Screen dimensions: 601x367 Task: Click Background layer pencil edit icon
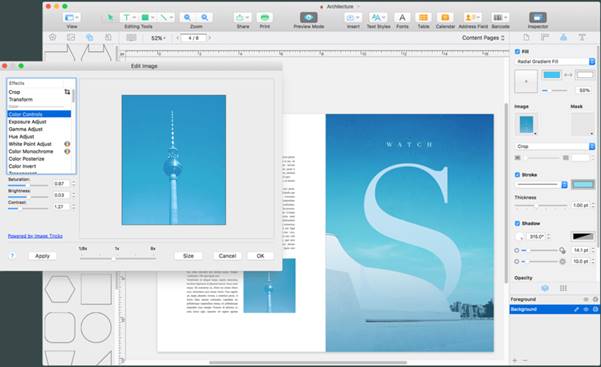[576, 309]
